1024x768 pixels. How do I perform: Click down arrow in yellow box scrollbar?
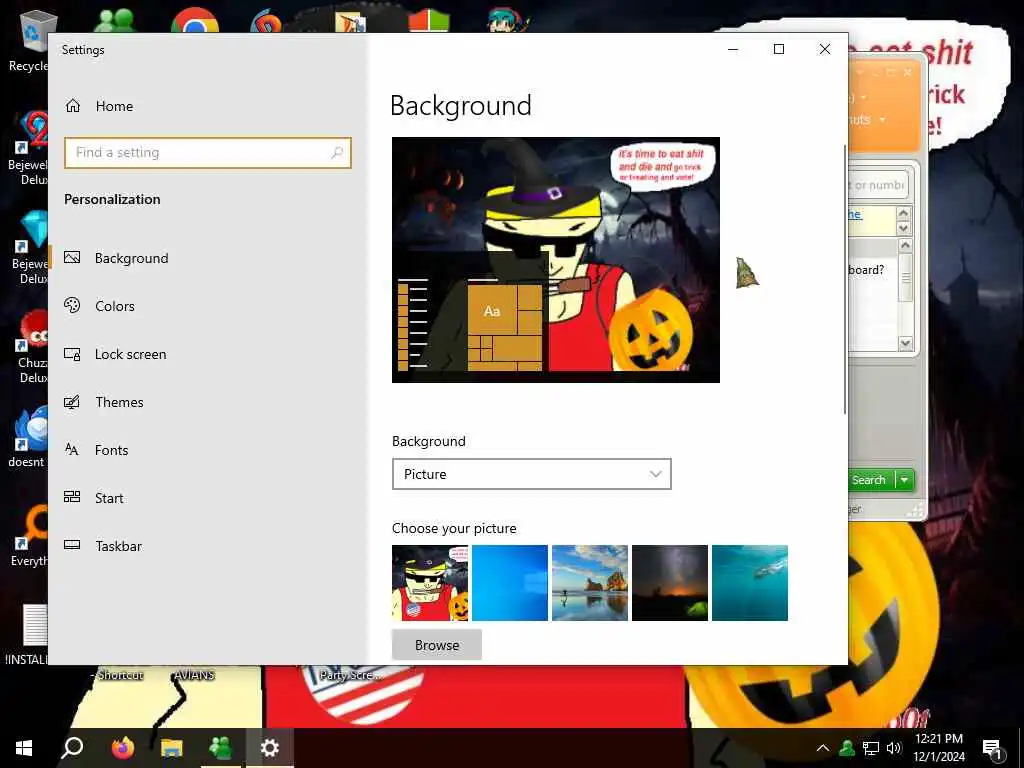903,229
